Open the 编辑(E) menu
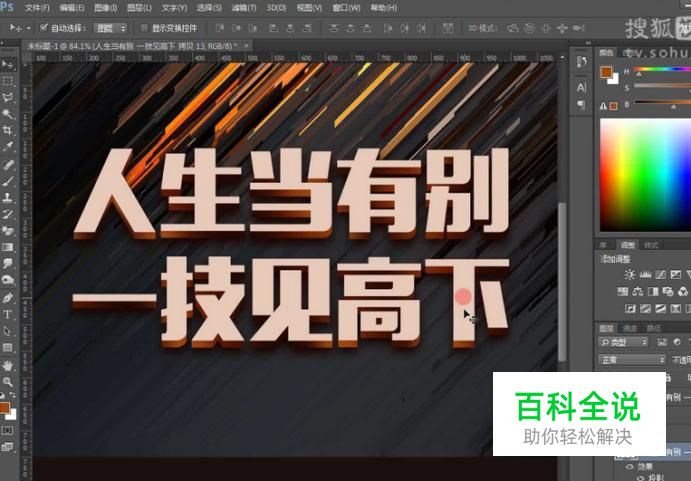 tap(72, 8)
